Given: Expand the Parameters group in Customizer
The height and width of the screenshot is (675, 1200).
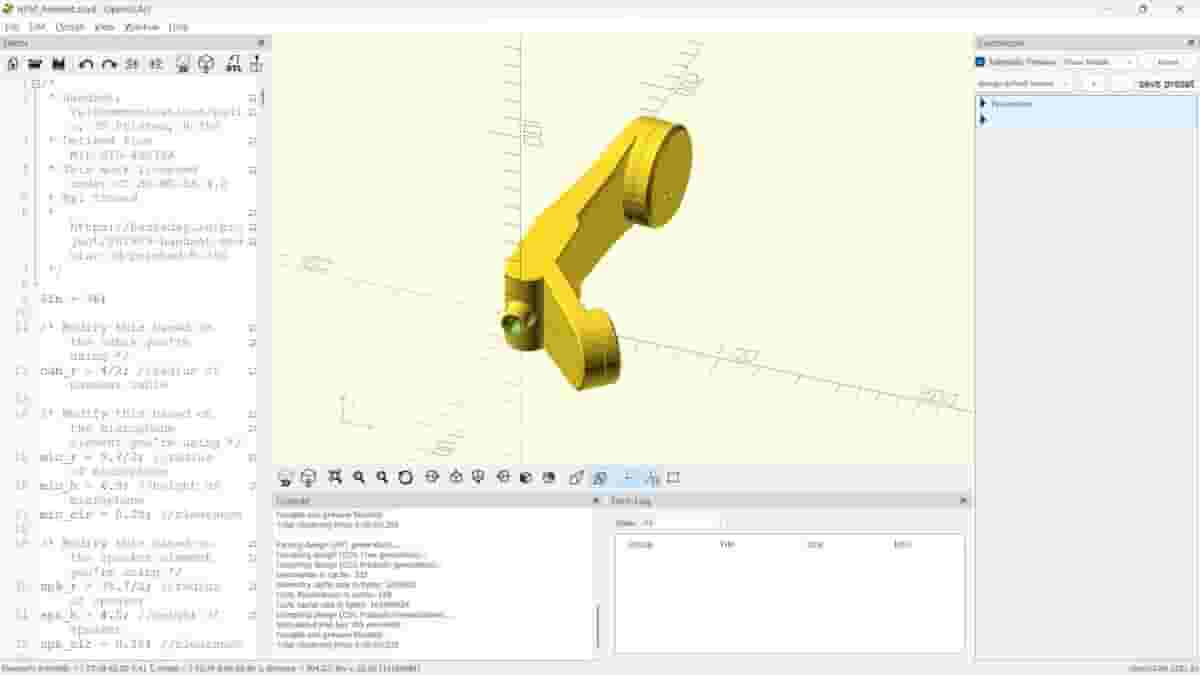Looking at the screenshot, I should [x=983, y=103].
